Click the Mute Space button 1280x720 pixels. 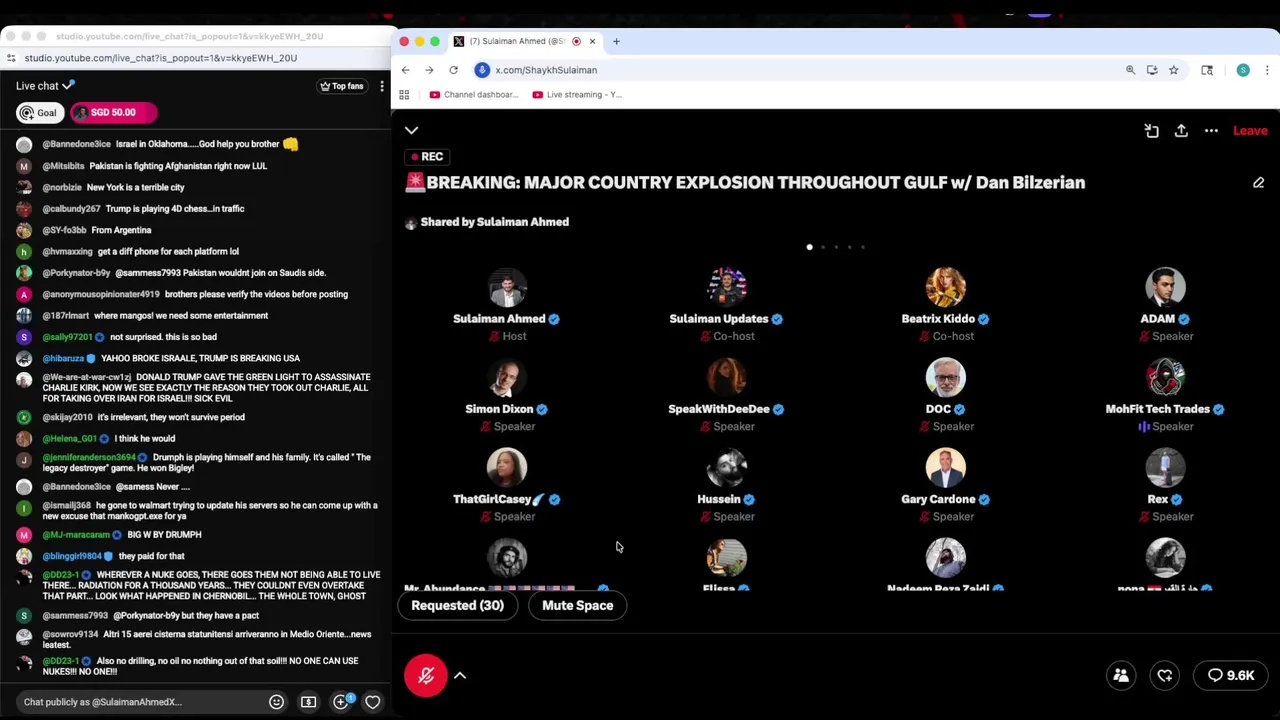577,605
